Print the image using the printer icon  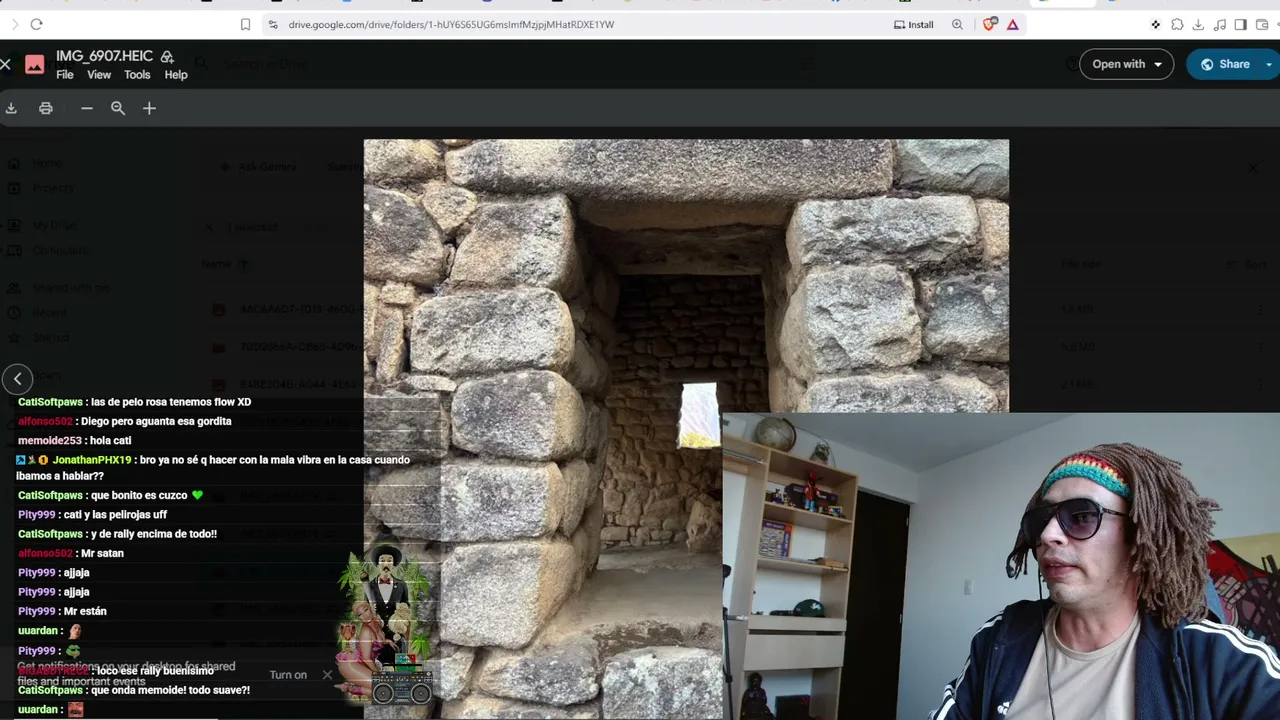pyautogui.click(x=46, y=108)
